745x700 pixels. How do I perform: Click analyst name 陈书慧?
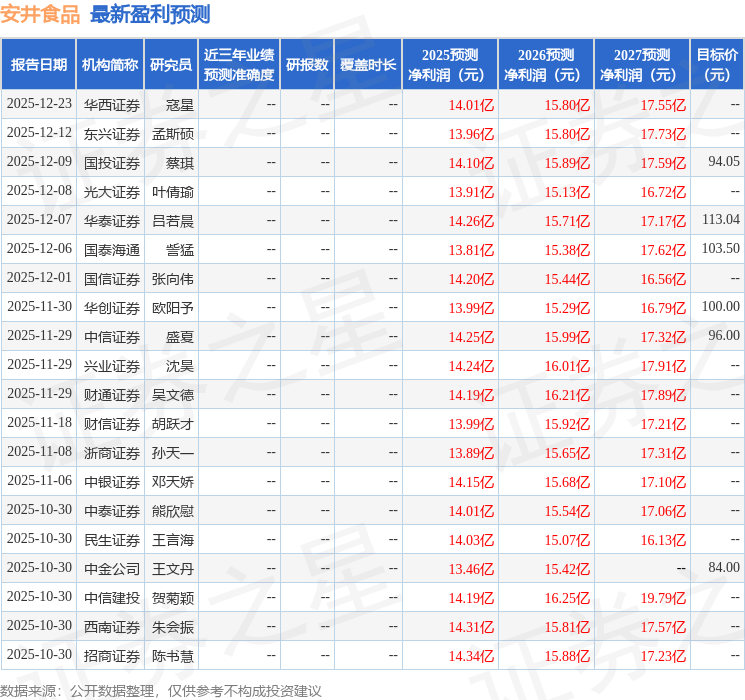(x=173, y=656)
